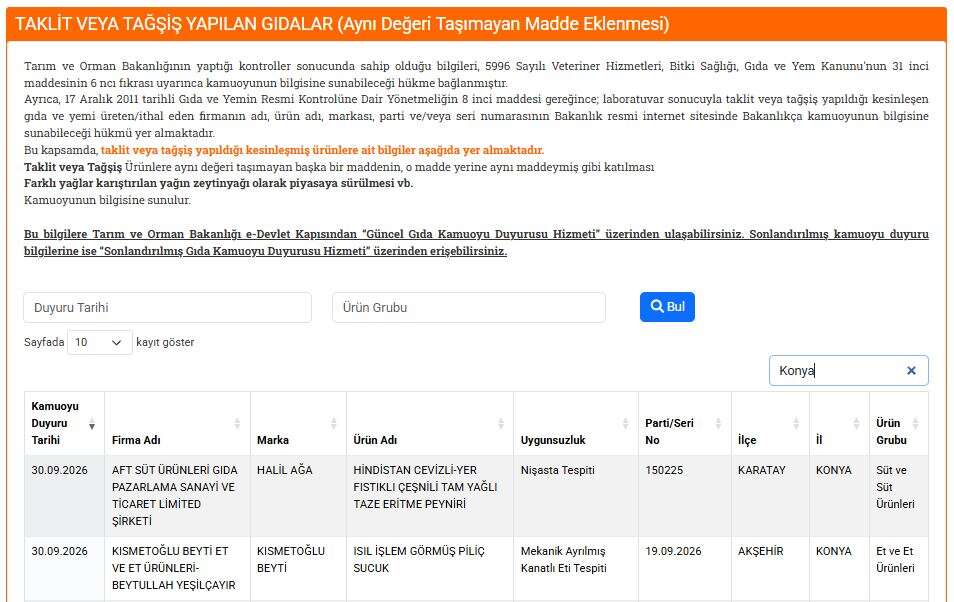
Task: Sort the İl column
Action: (x=857, y=424)
